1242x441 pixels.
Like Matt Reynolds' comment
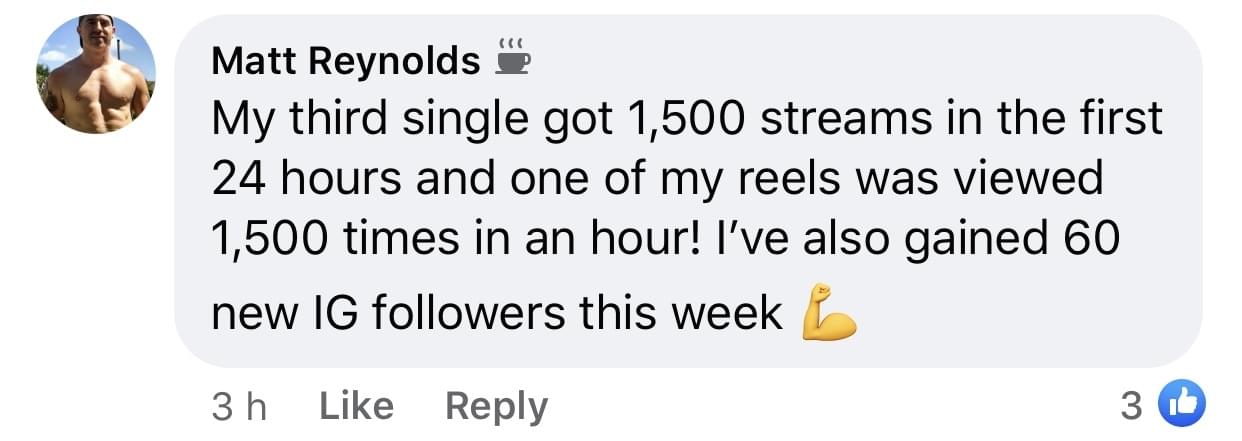tap(356, 406)
